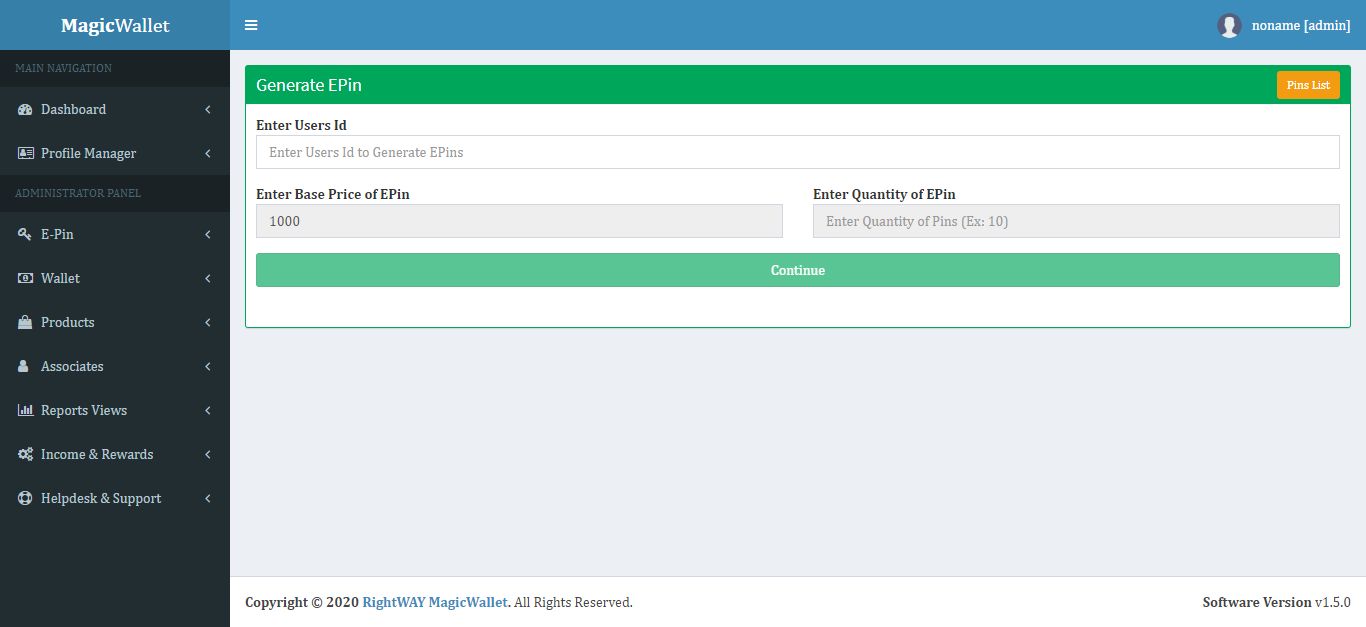Click the green Continue button

click(798, 270)
